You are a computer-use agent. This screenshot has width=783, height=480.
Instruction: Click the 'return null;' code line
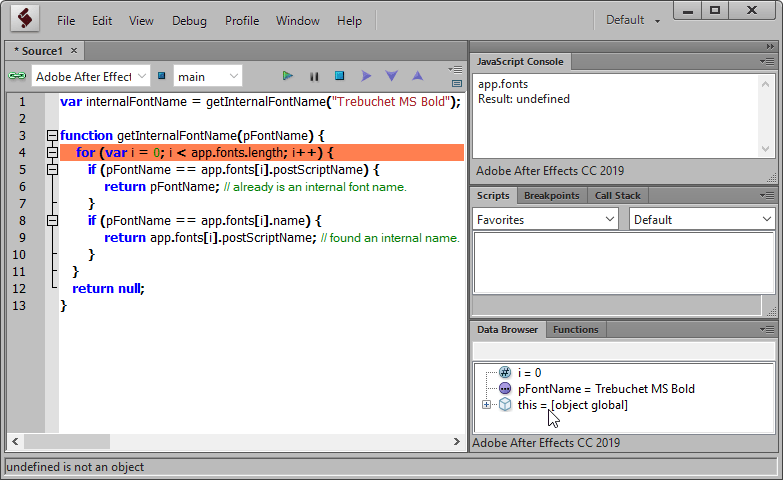pyautogui.click(x=108, y=288)
